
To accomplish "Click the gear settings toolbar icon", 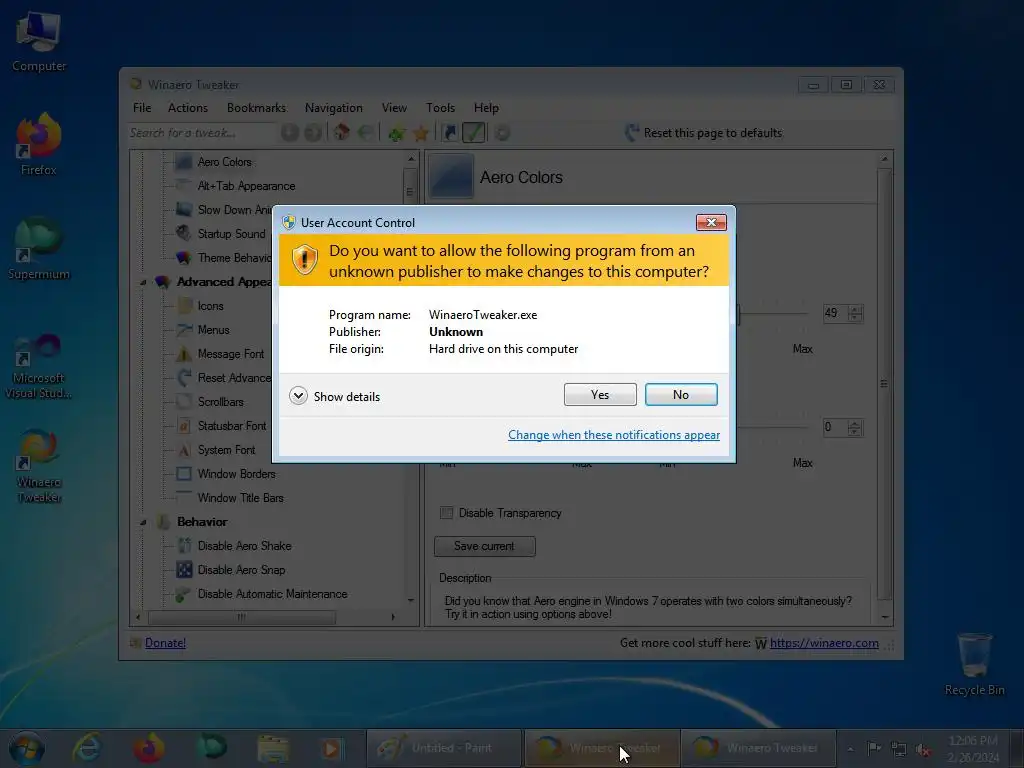I will click(502, 133).
